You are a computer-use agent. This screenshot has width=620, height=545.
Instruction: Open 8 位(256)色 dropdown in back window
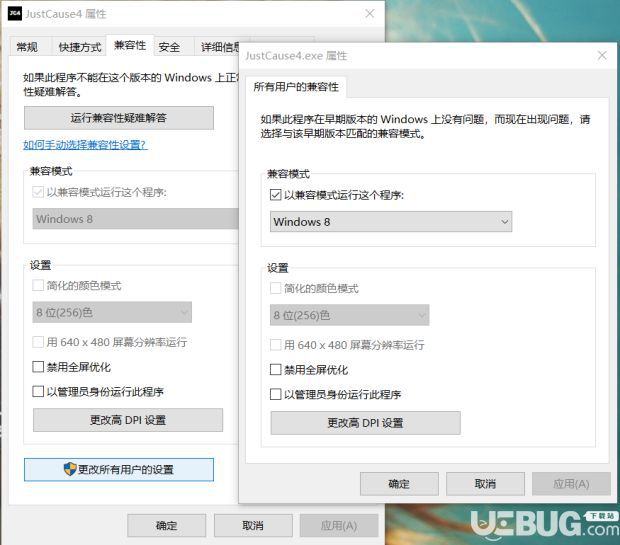[x=112, y=312]
